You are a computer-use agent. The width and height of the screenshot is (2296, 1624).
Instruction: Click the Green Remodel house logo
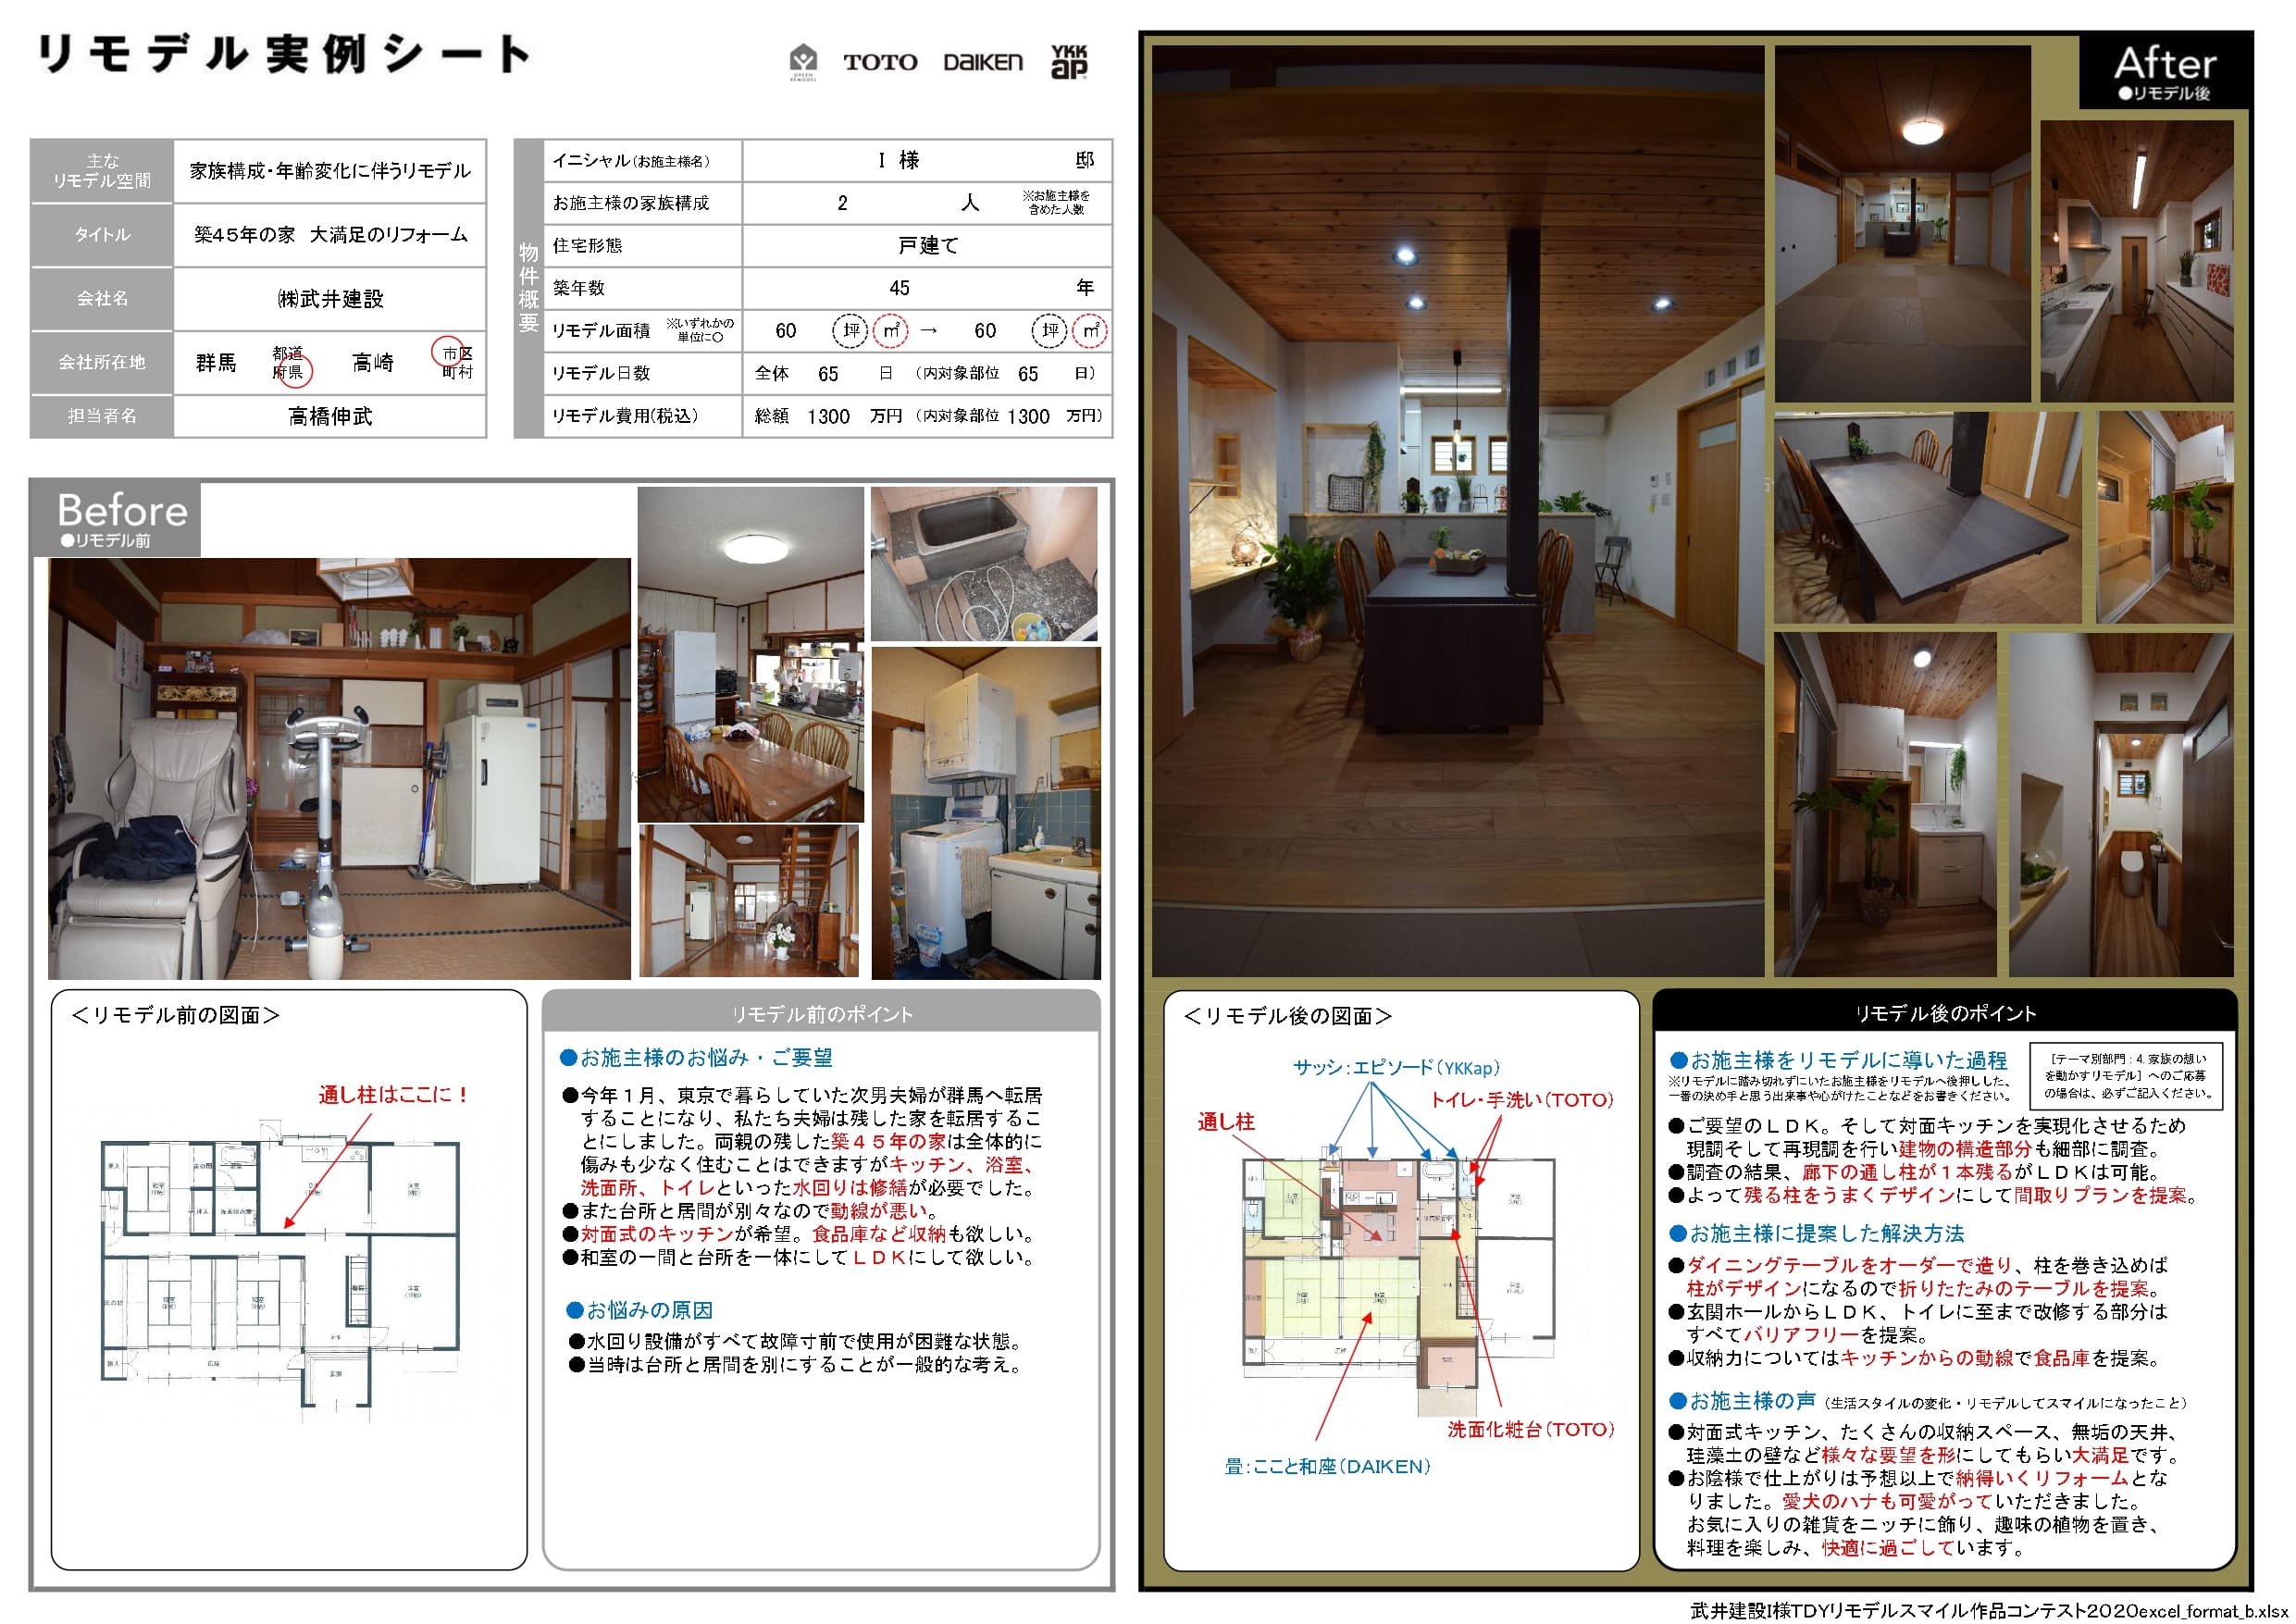[x=803, y=62]
